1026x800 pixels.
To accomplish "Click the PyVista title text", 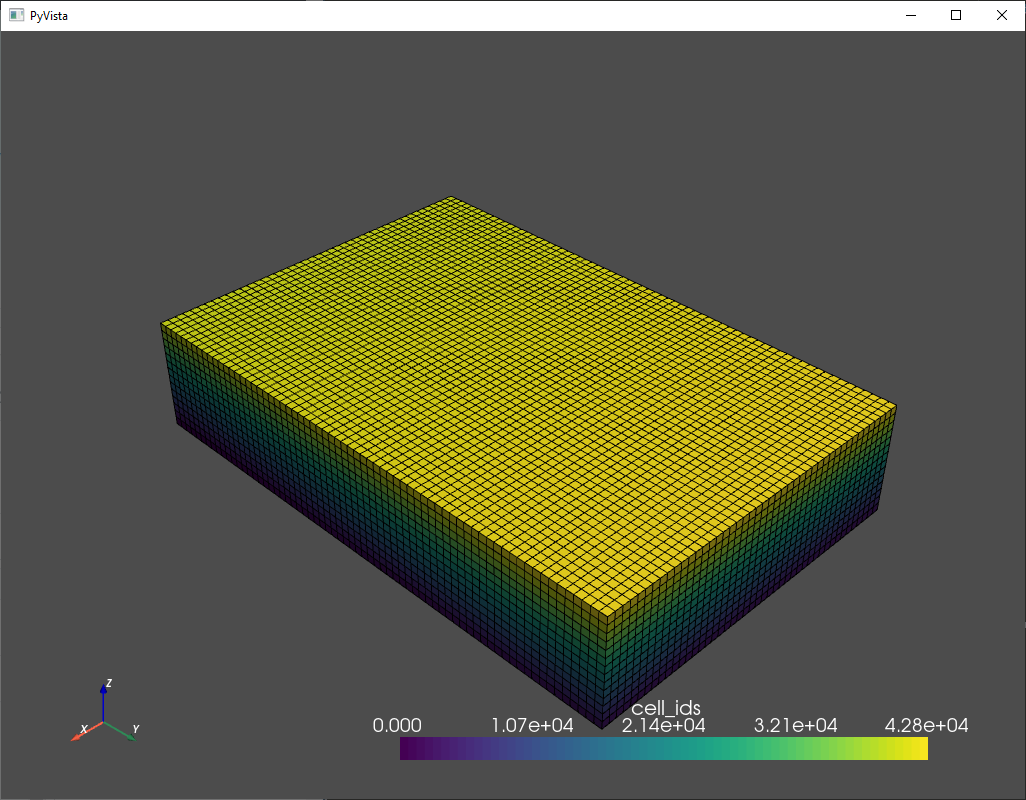I will (48, 16).
